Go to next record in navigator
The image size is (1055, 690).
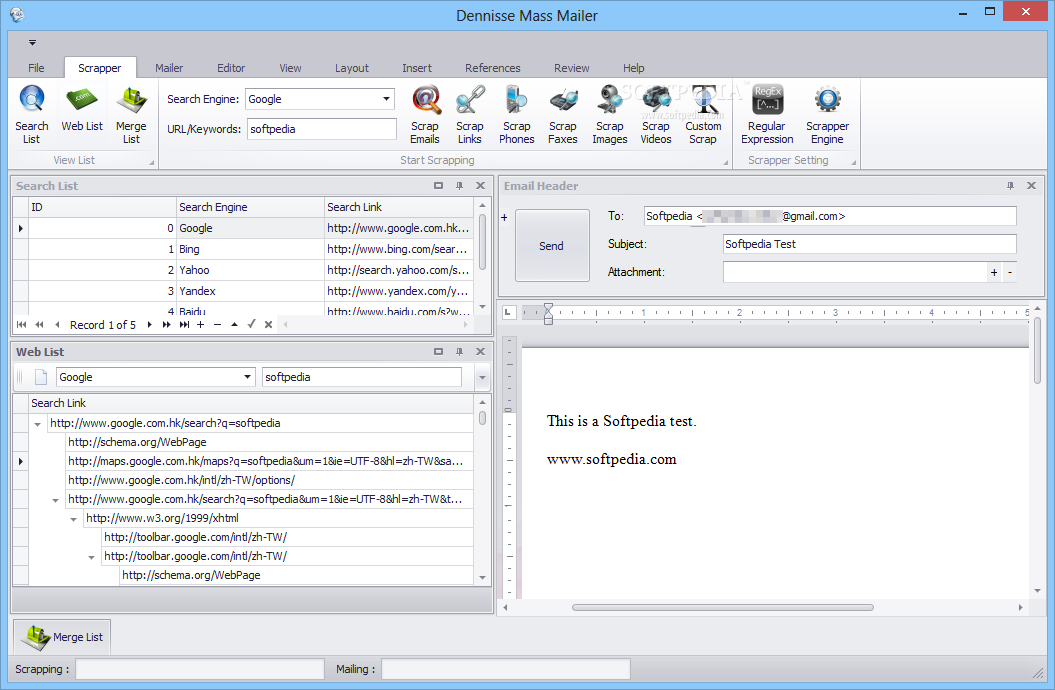[x=149, y=325]
